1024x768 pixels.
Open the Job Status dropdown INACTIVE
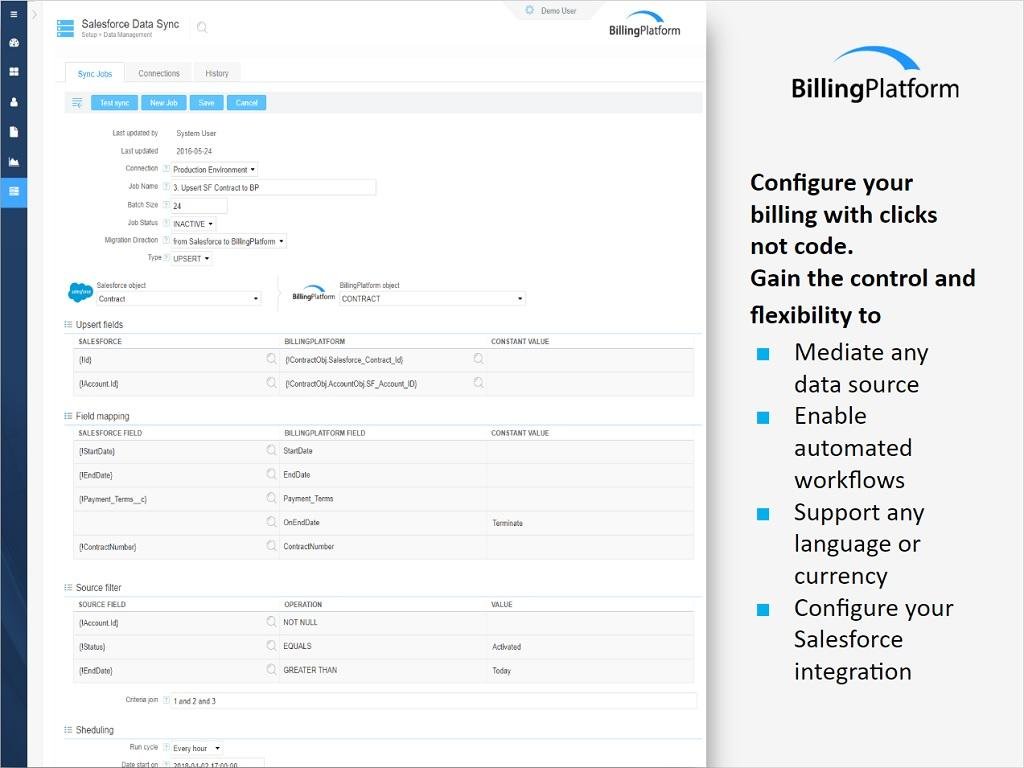193,224
